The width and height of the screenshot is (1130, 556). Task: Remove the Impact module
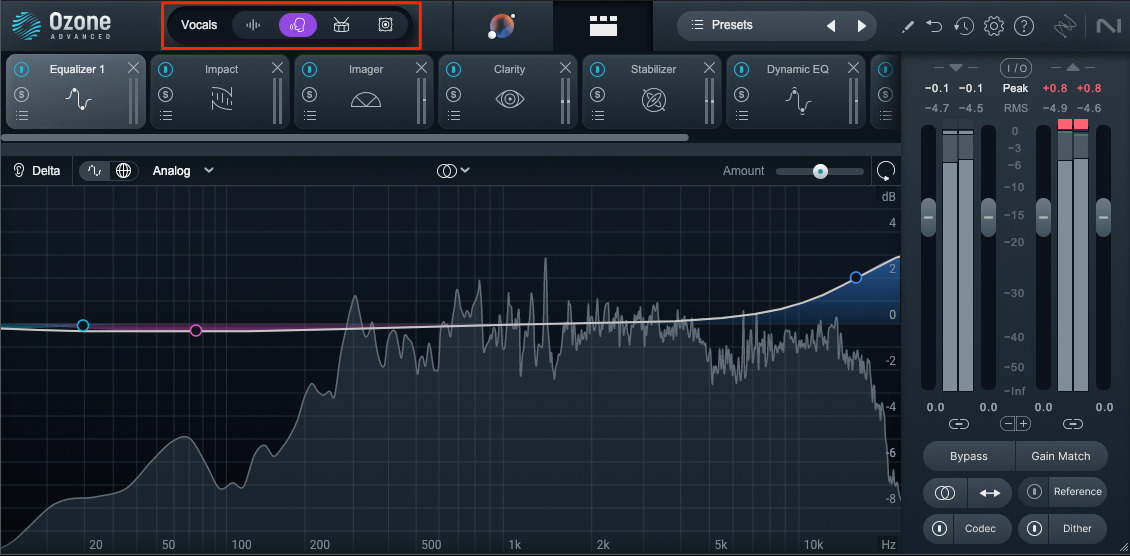[277, 68]
